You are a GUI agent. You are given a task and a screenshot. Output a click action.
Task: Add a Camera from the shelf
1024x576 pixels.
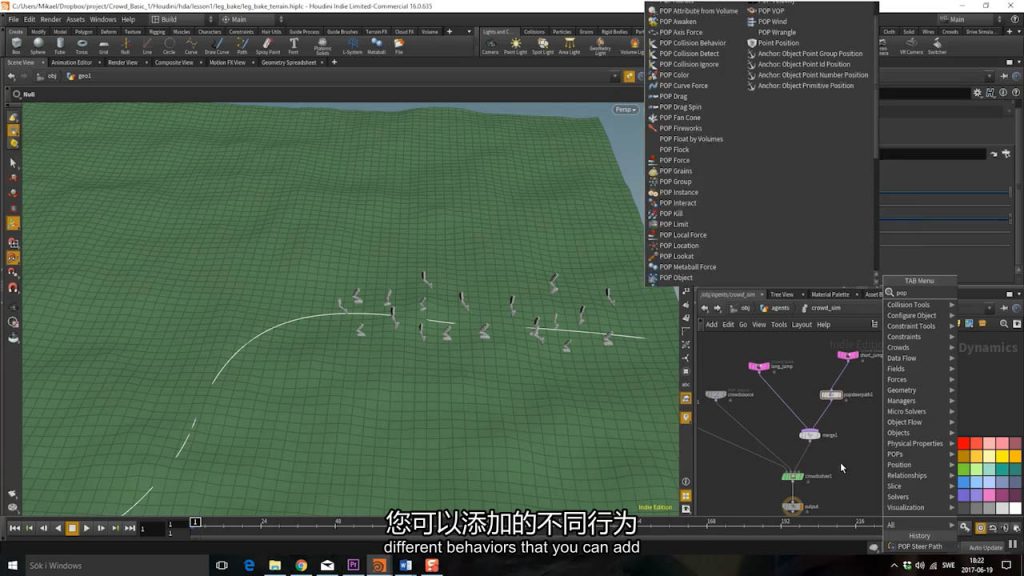click(490, 46)
